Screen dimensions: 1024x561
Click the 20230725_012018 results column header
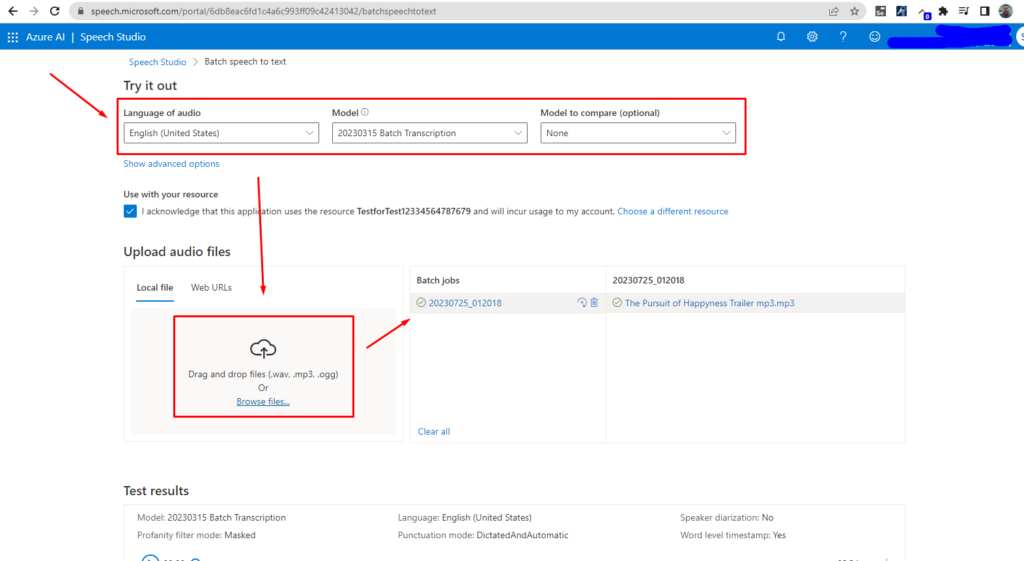point(648,280)
